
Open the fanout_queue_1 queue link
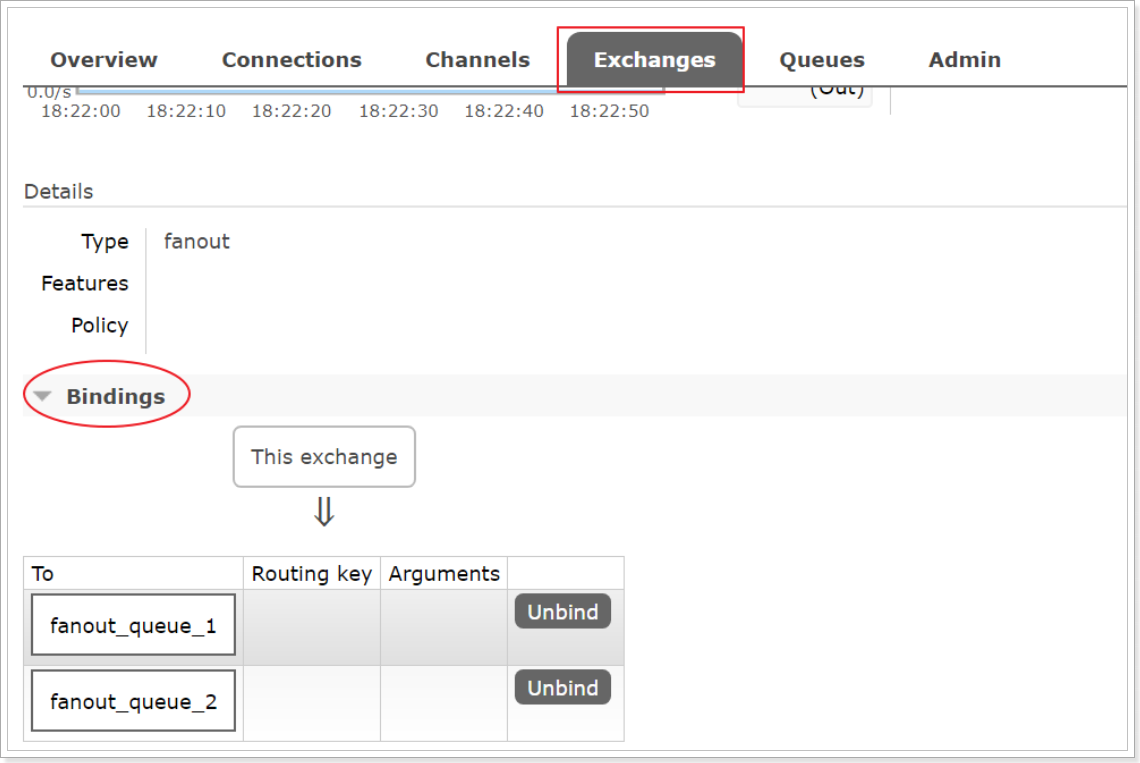[x=133, y=626]
